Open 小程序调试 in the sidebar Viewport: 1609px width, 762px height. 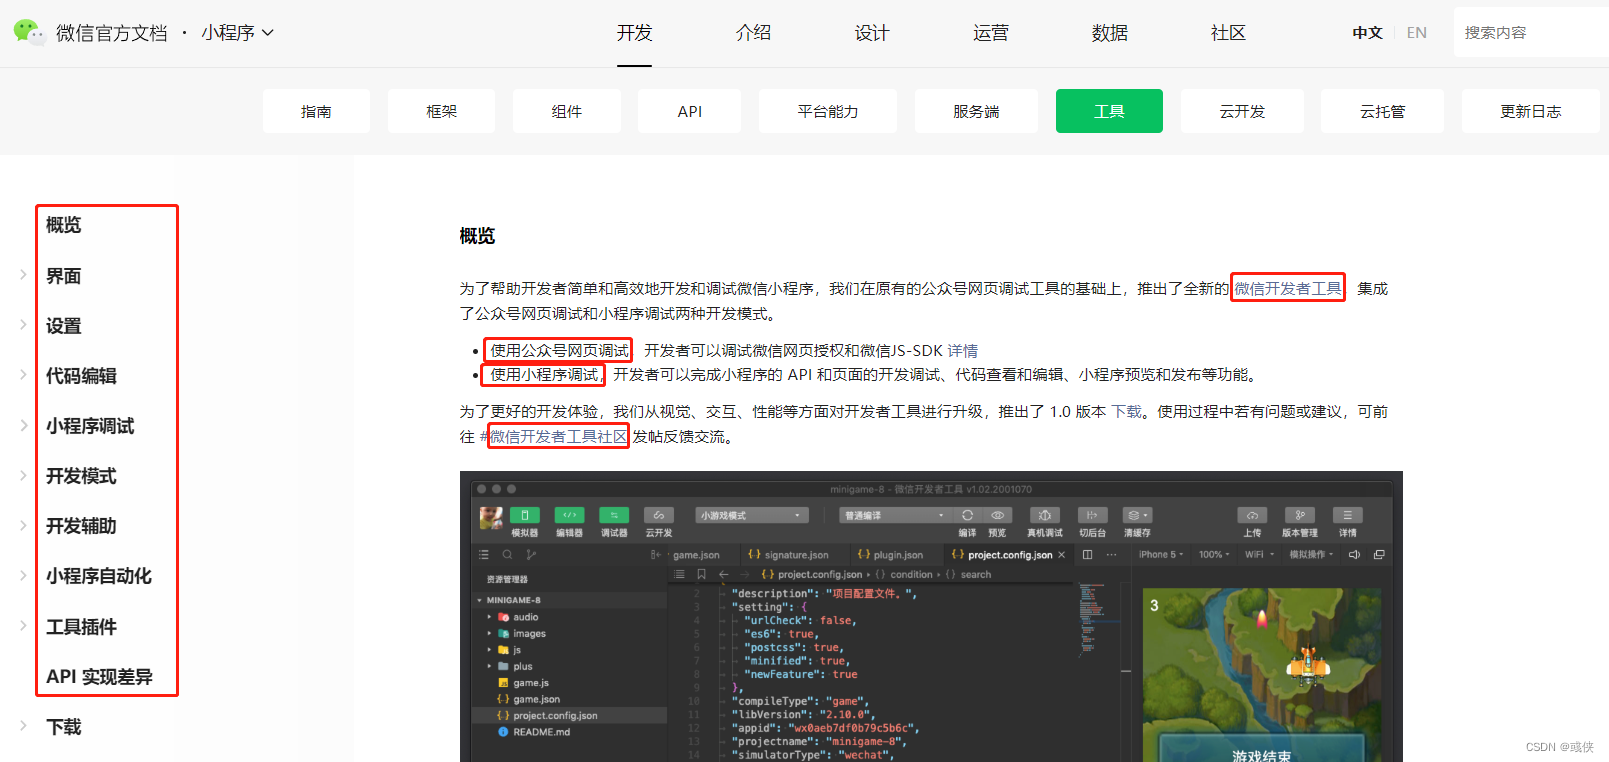(90, 426)
